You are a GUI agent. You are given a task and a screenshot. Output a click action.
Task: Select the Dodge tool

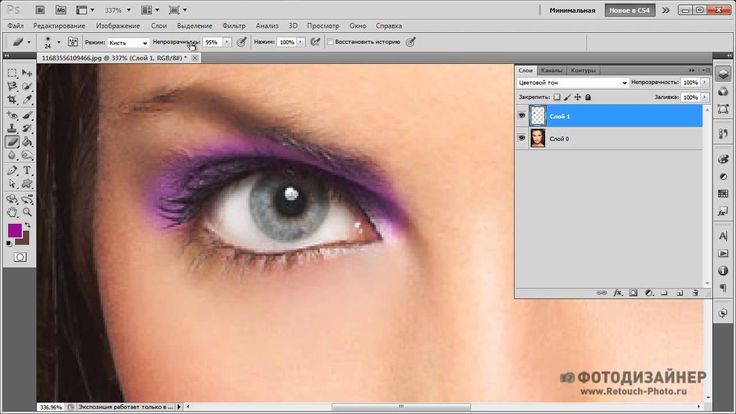tap(27, 155)
